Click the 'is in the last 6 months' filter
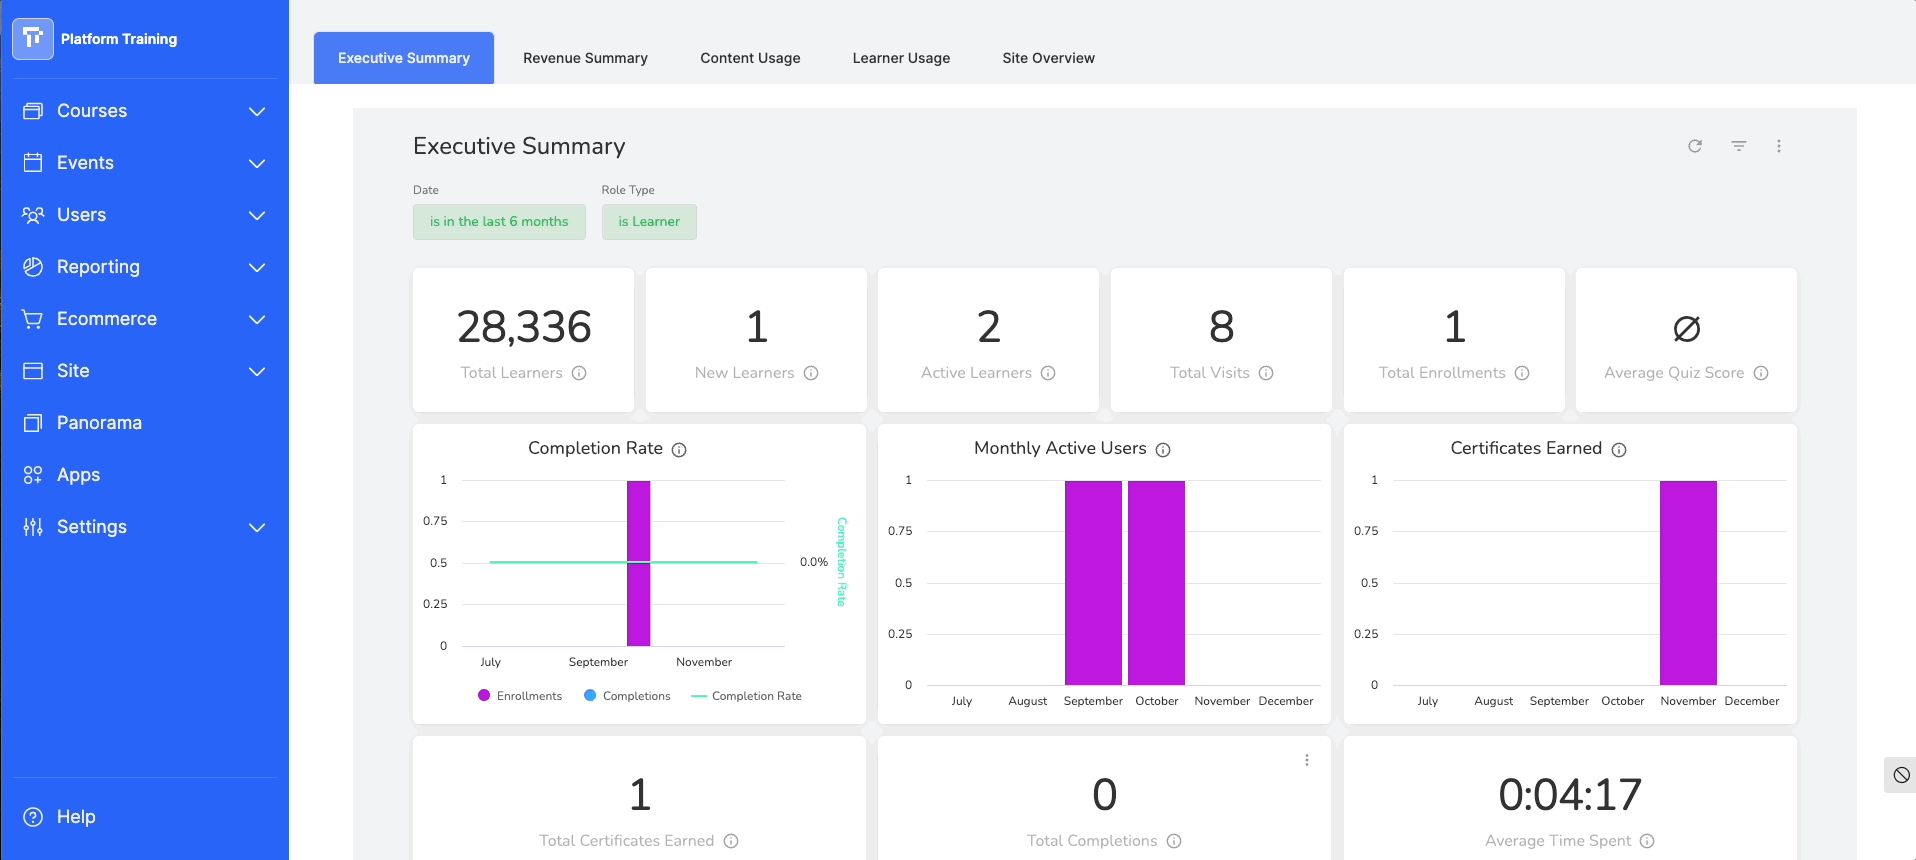This screenshot has width=1916, height=860. point(499,222)
